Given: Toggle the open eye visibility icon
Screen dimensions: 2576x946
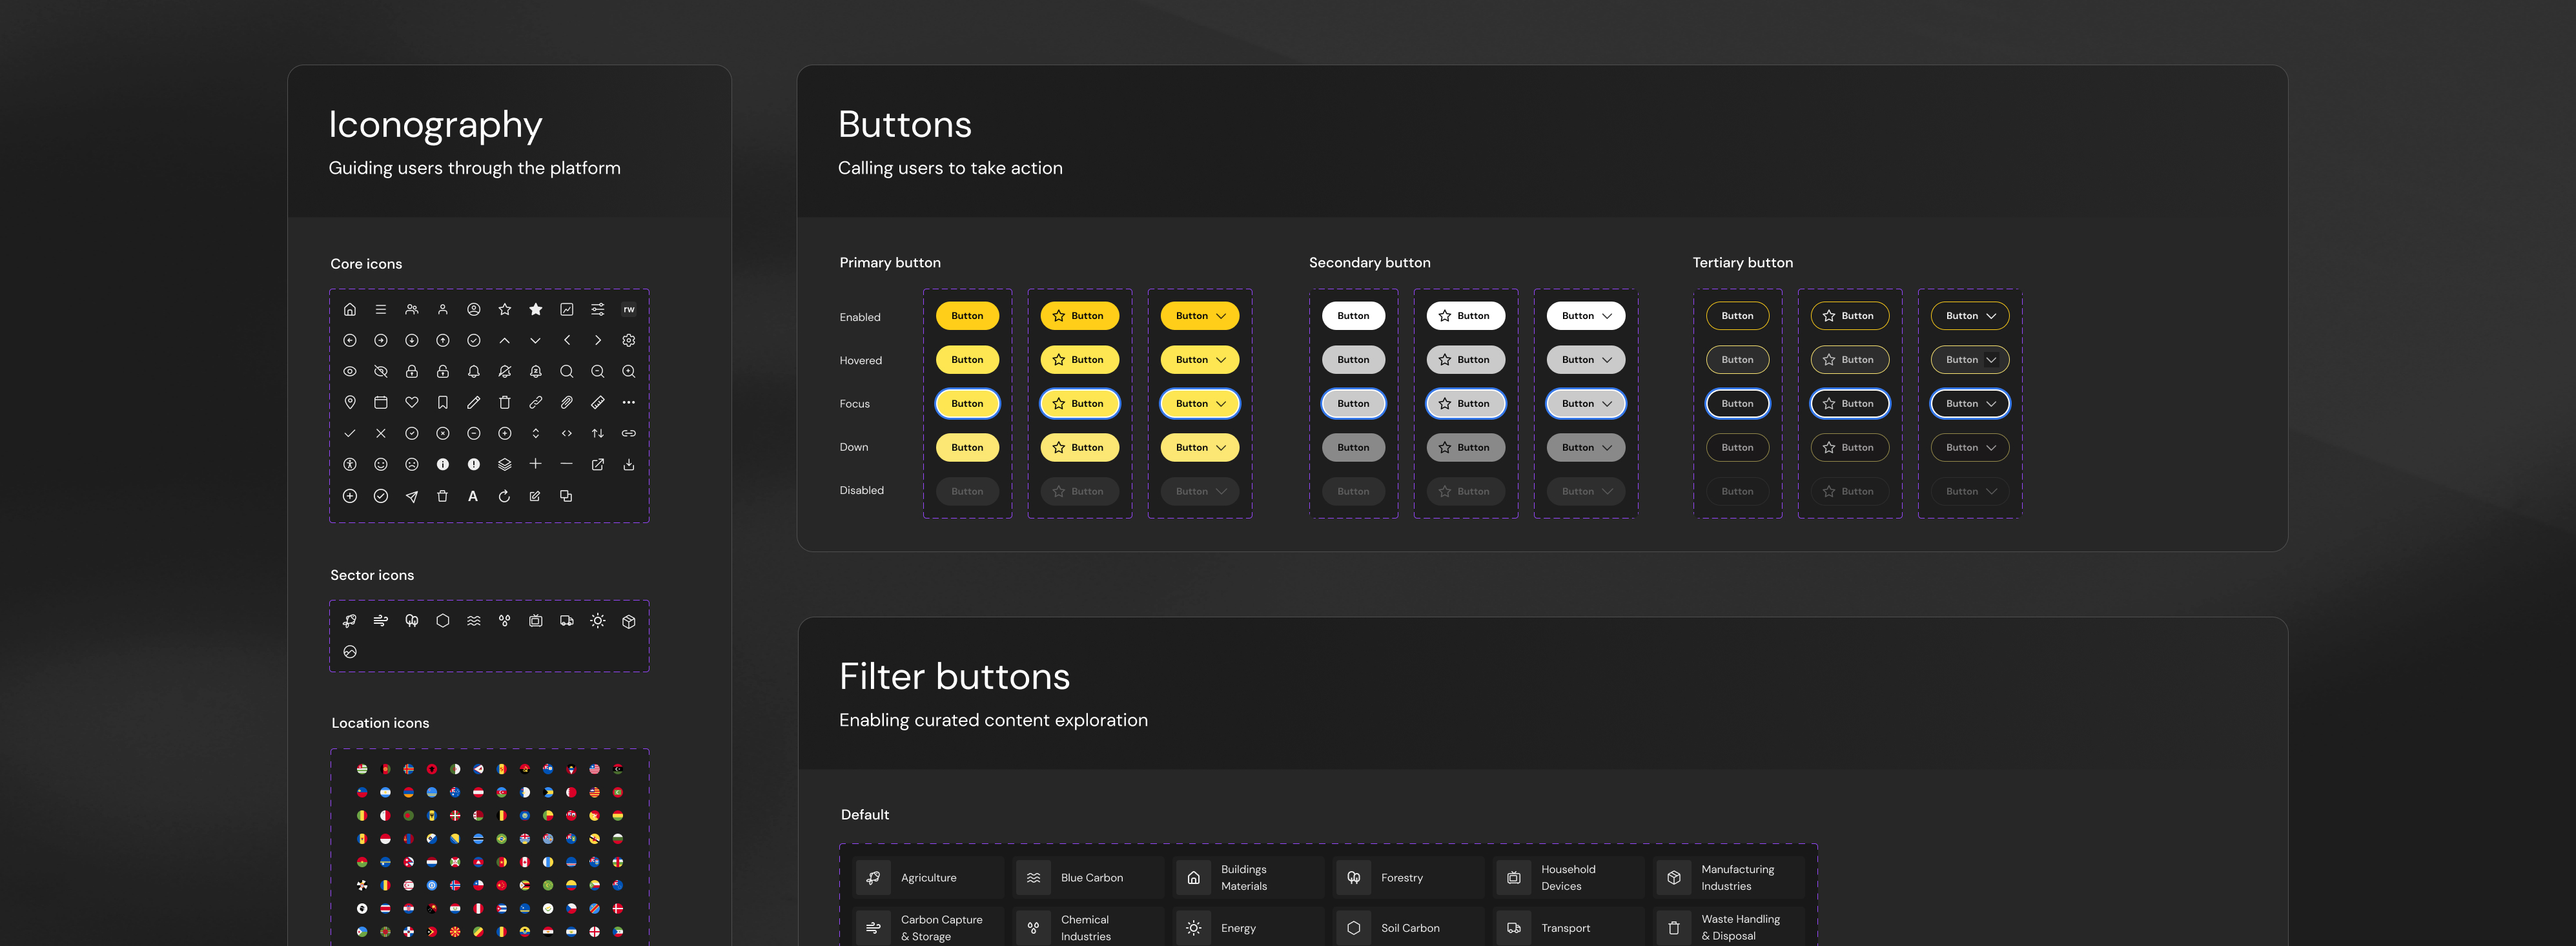Looking at the screenshot, I should [350, 372].
